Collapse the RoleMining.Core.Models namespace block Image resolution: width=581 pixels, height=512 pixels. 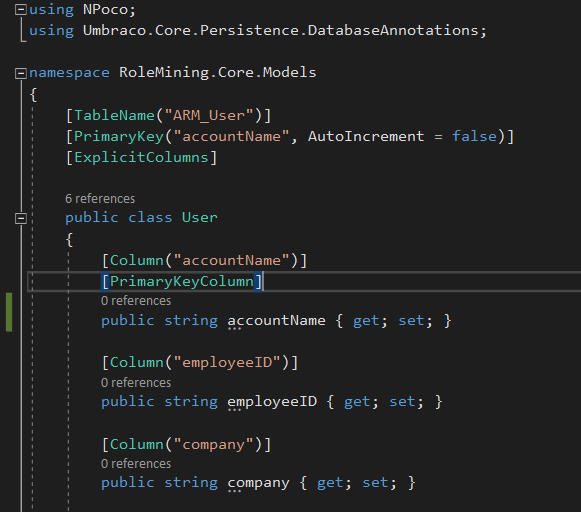21,73
